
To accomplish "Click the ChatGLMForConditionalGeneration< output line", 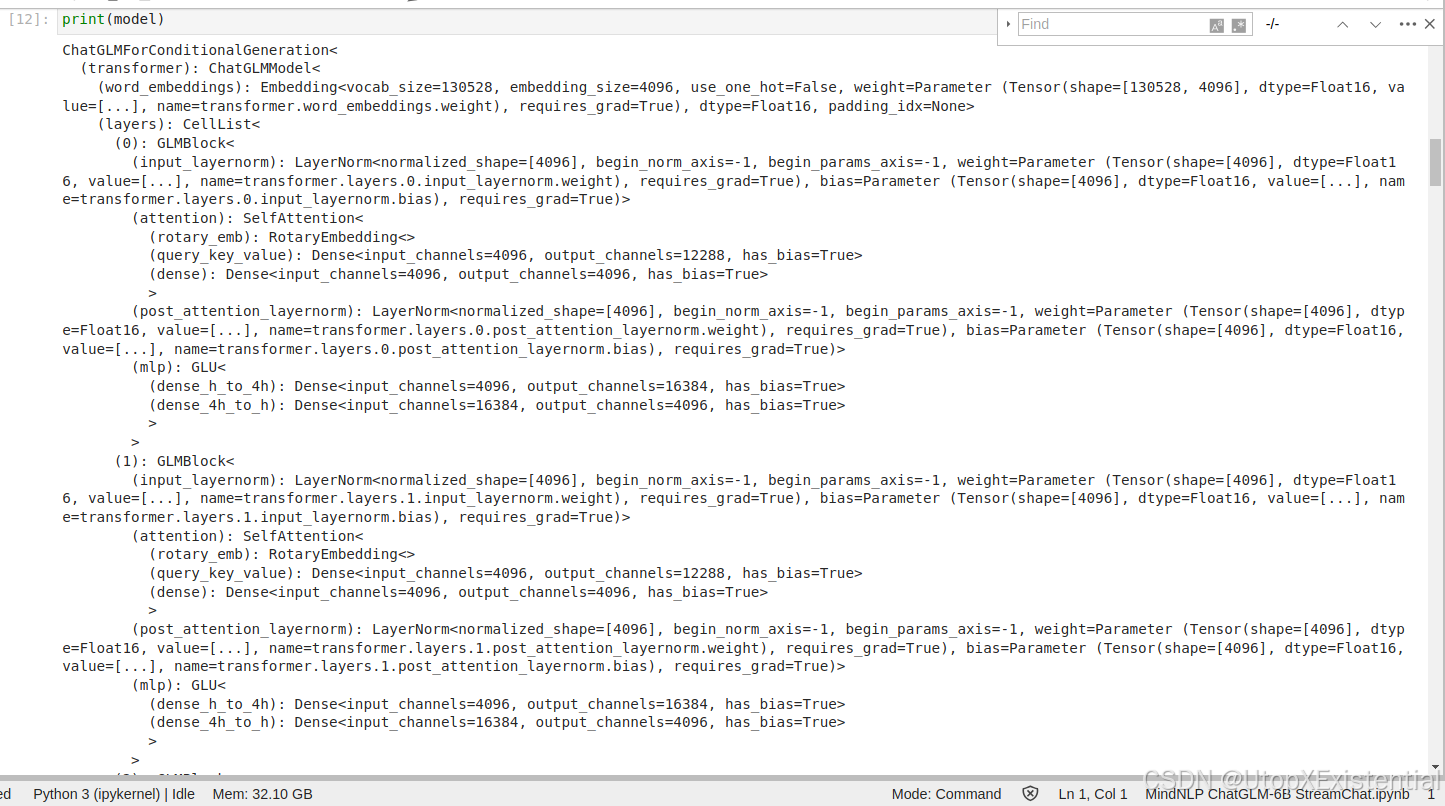I will (200, 50).
